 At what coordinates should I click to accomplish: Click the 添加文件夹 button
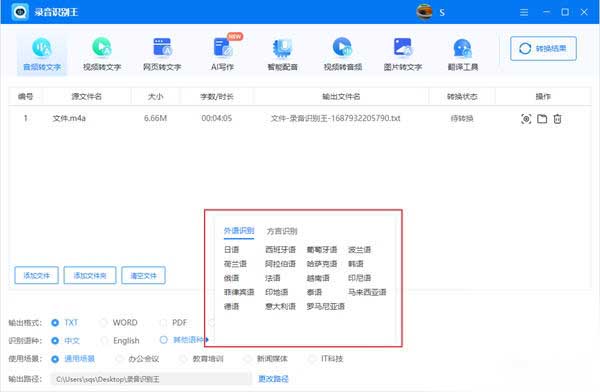tap(90, 275)
